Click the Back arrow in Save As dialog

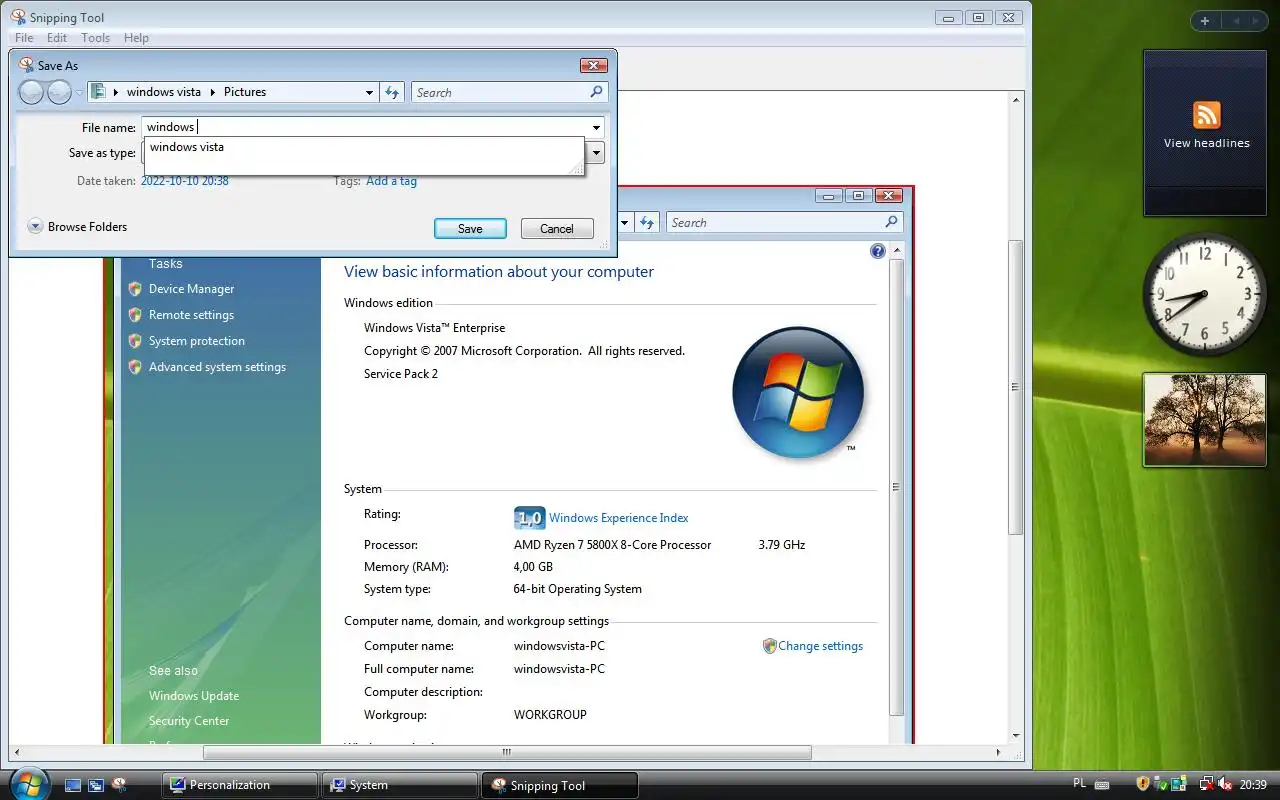click(x=32, y=92)
